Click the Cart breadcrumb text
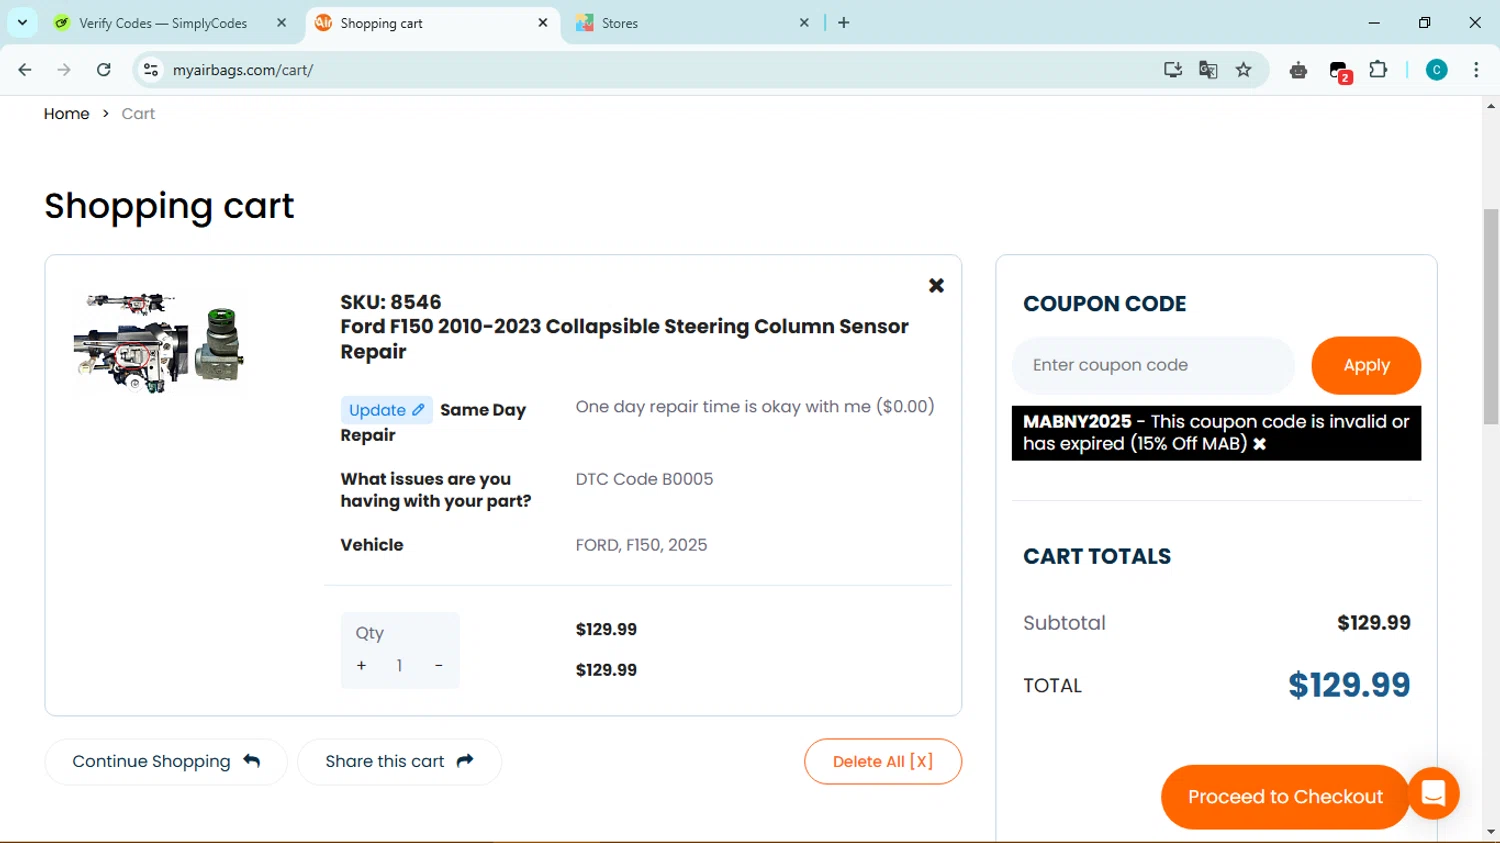The width and height of the screenshot is (1500, 843). coord(138,114)
